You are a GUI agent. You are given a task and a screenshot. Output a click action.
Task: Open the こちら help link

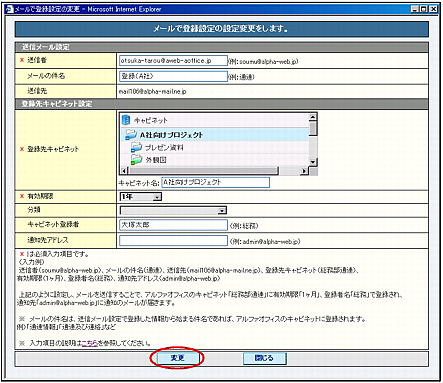(89, 343)
